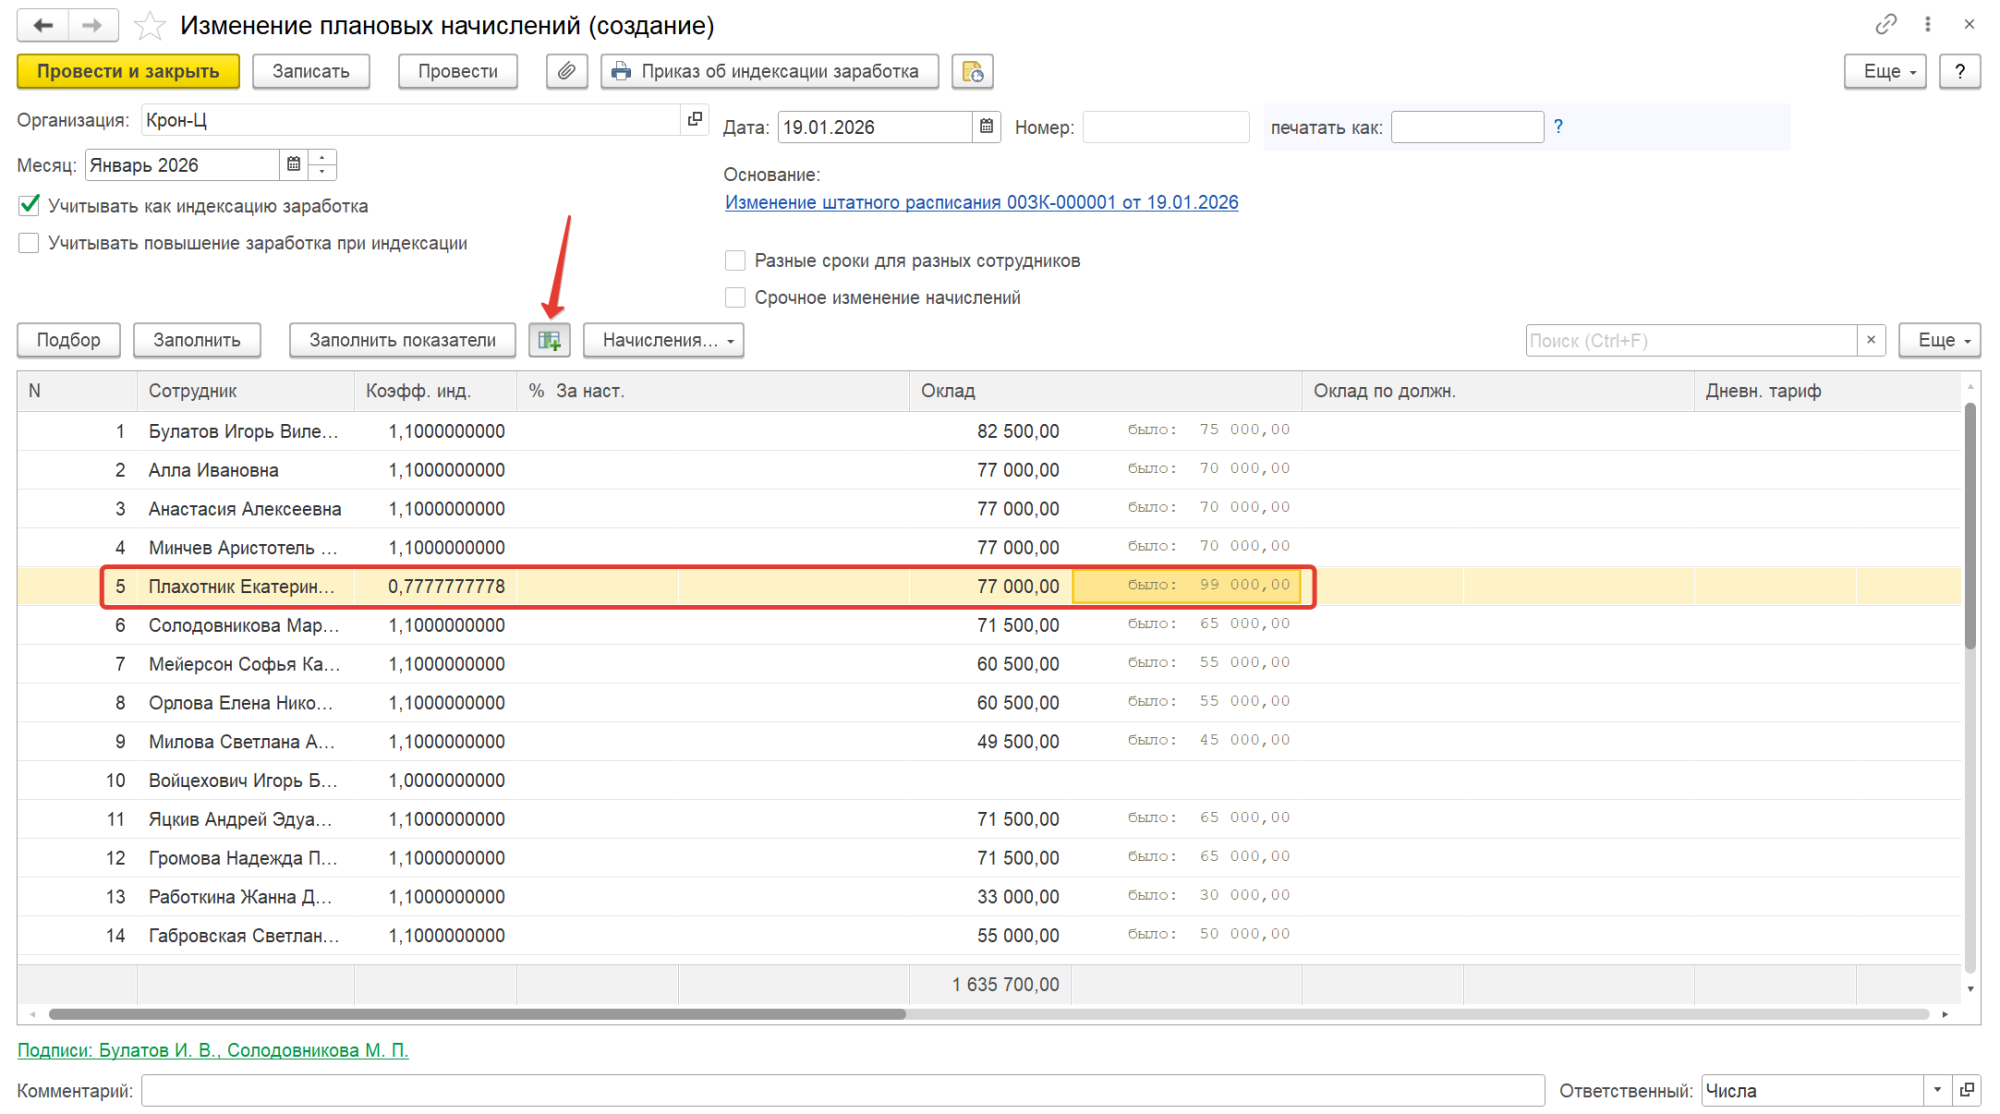Navigate back with left arrow
This screenshot has width=2000, height=1114.
click(x=43, y=25)
